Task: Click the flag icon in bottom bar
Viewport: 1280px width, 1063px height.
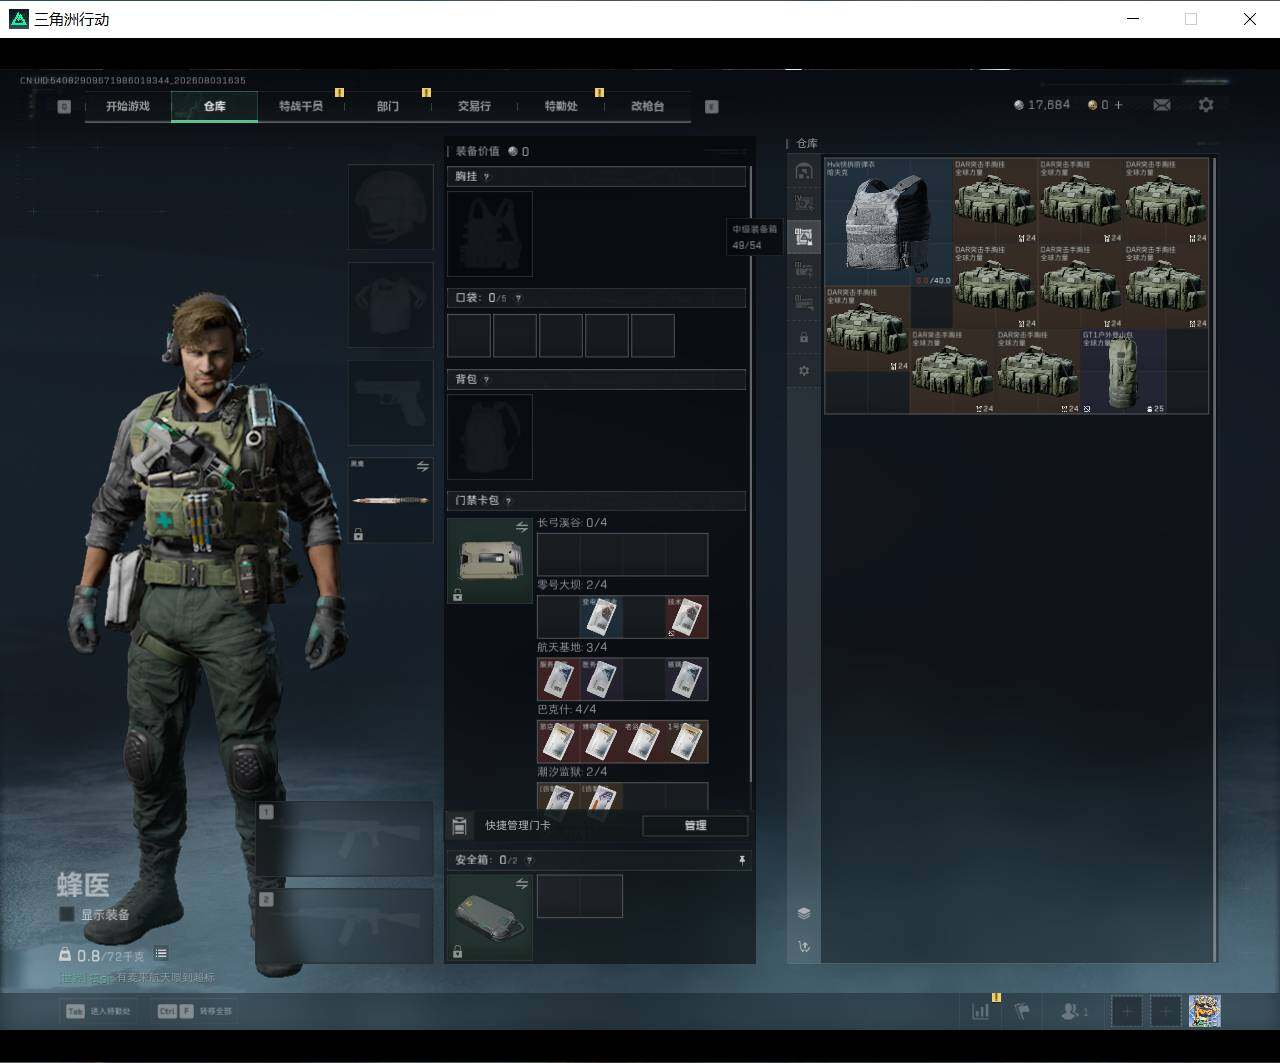Action: point(1022,1011)
